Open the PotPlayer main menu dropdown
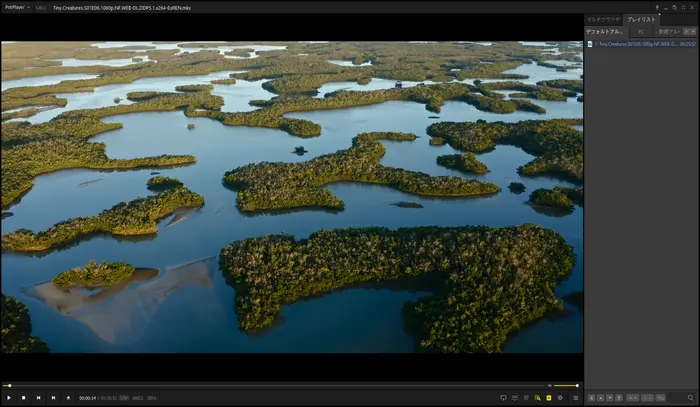700x407 pixels. click(17, 7)
